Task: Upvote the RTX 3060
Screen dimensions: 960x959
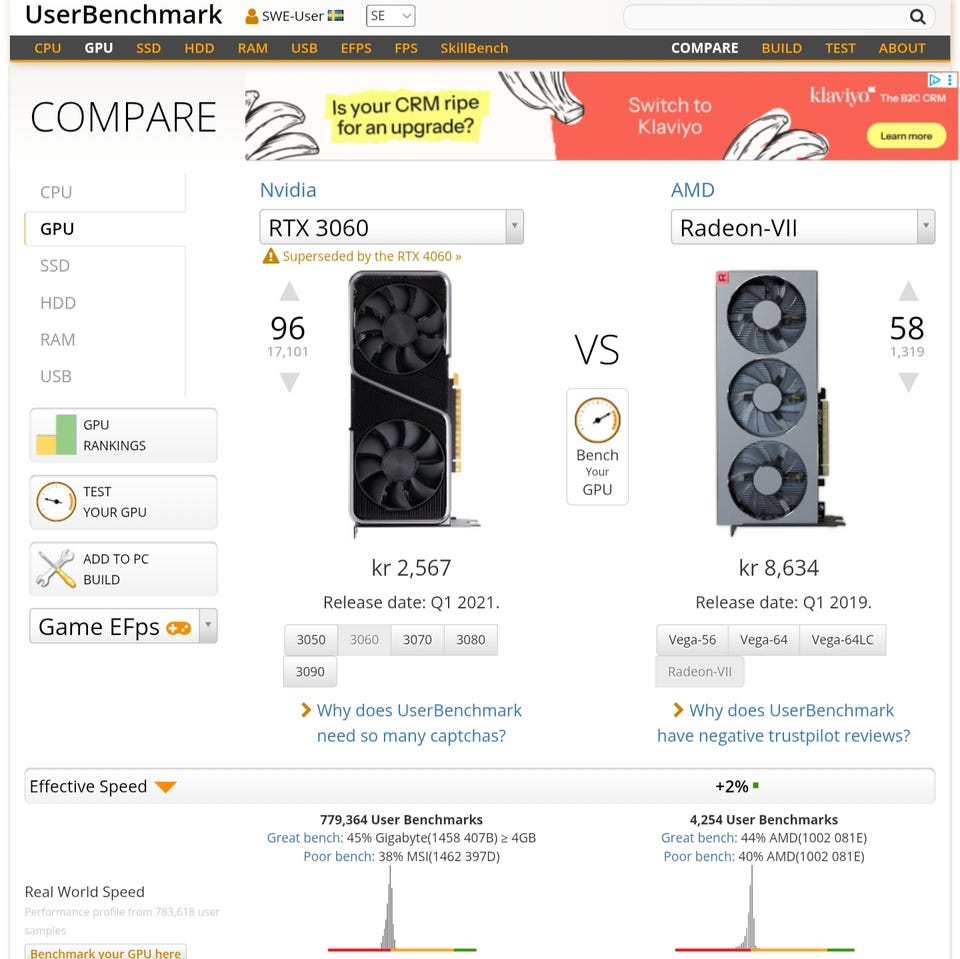Action: click(289, 292)
